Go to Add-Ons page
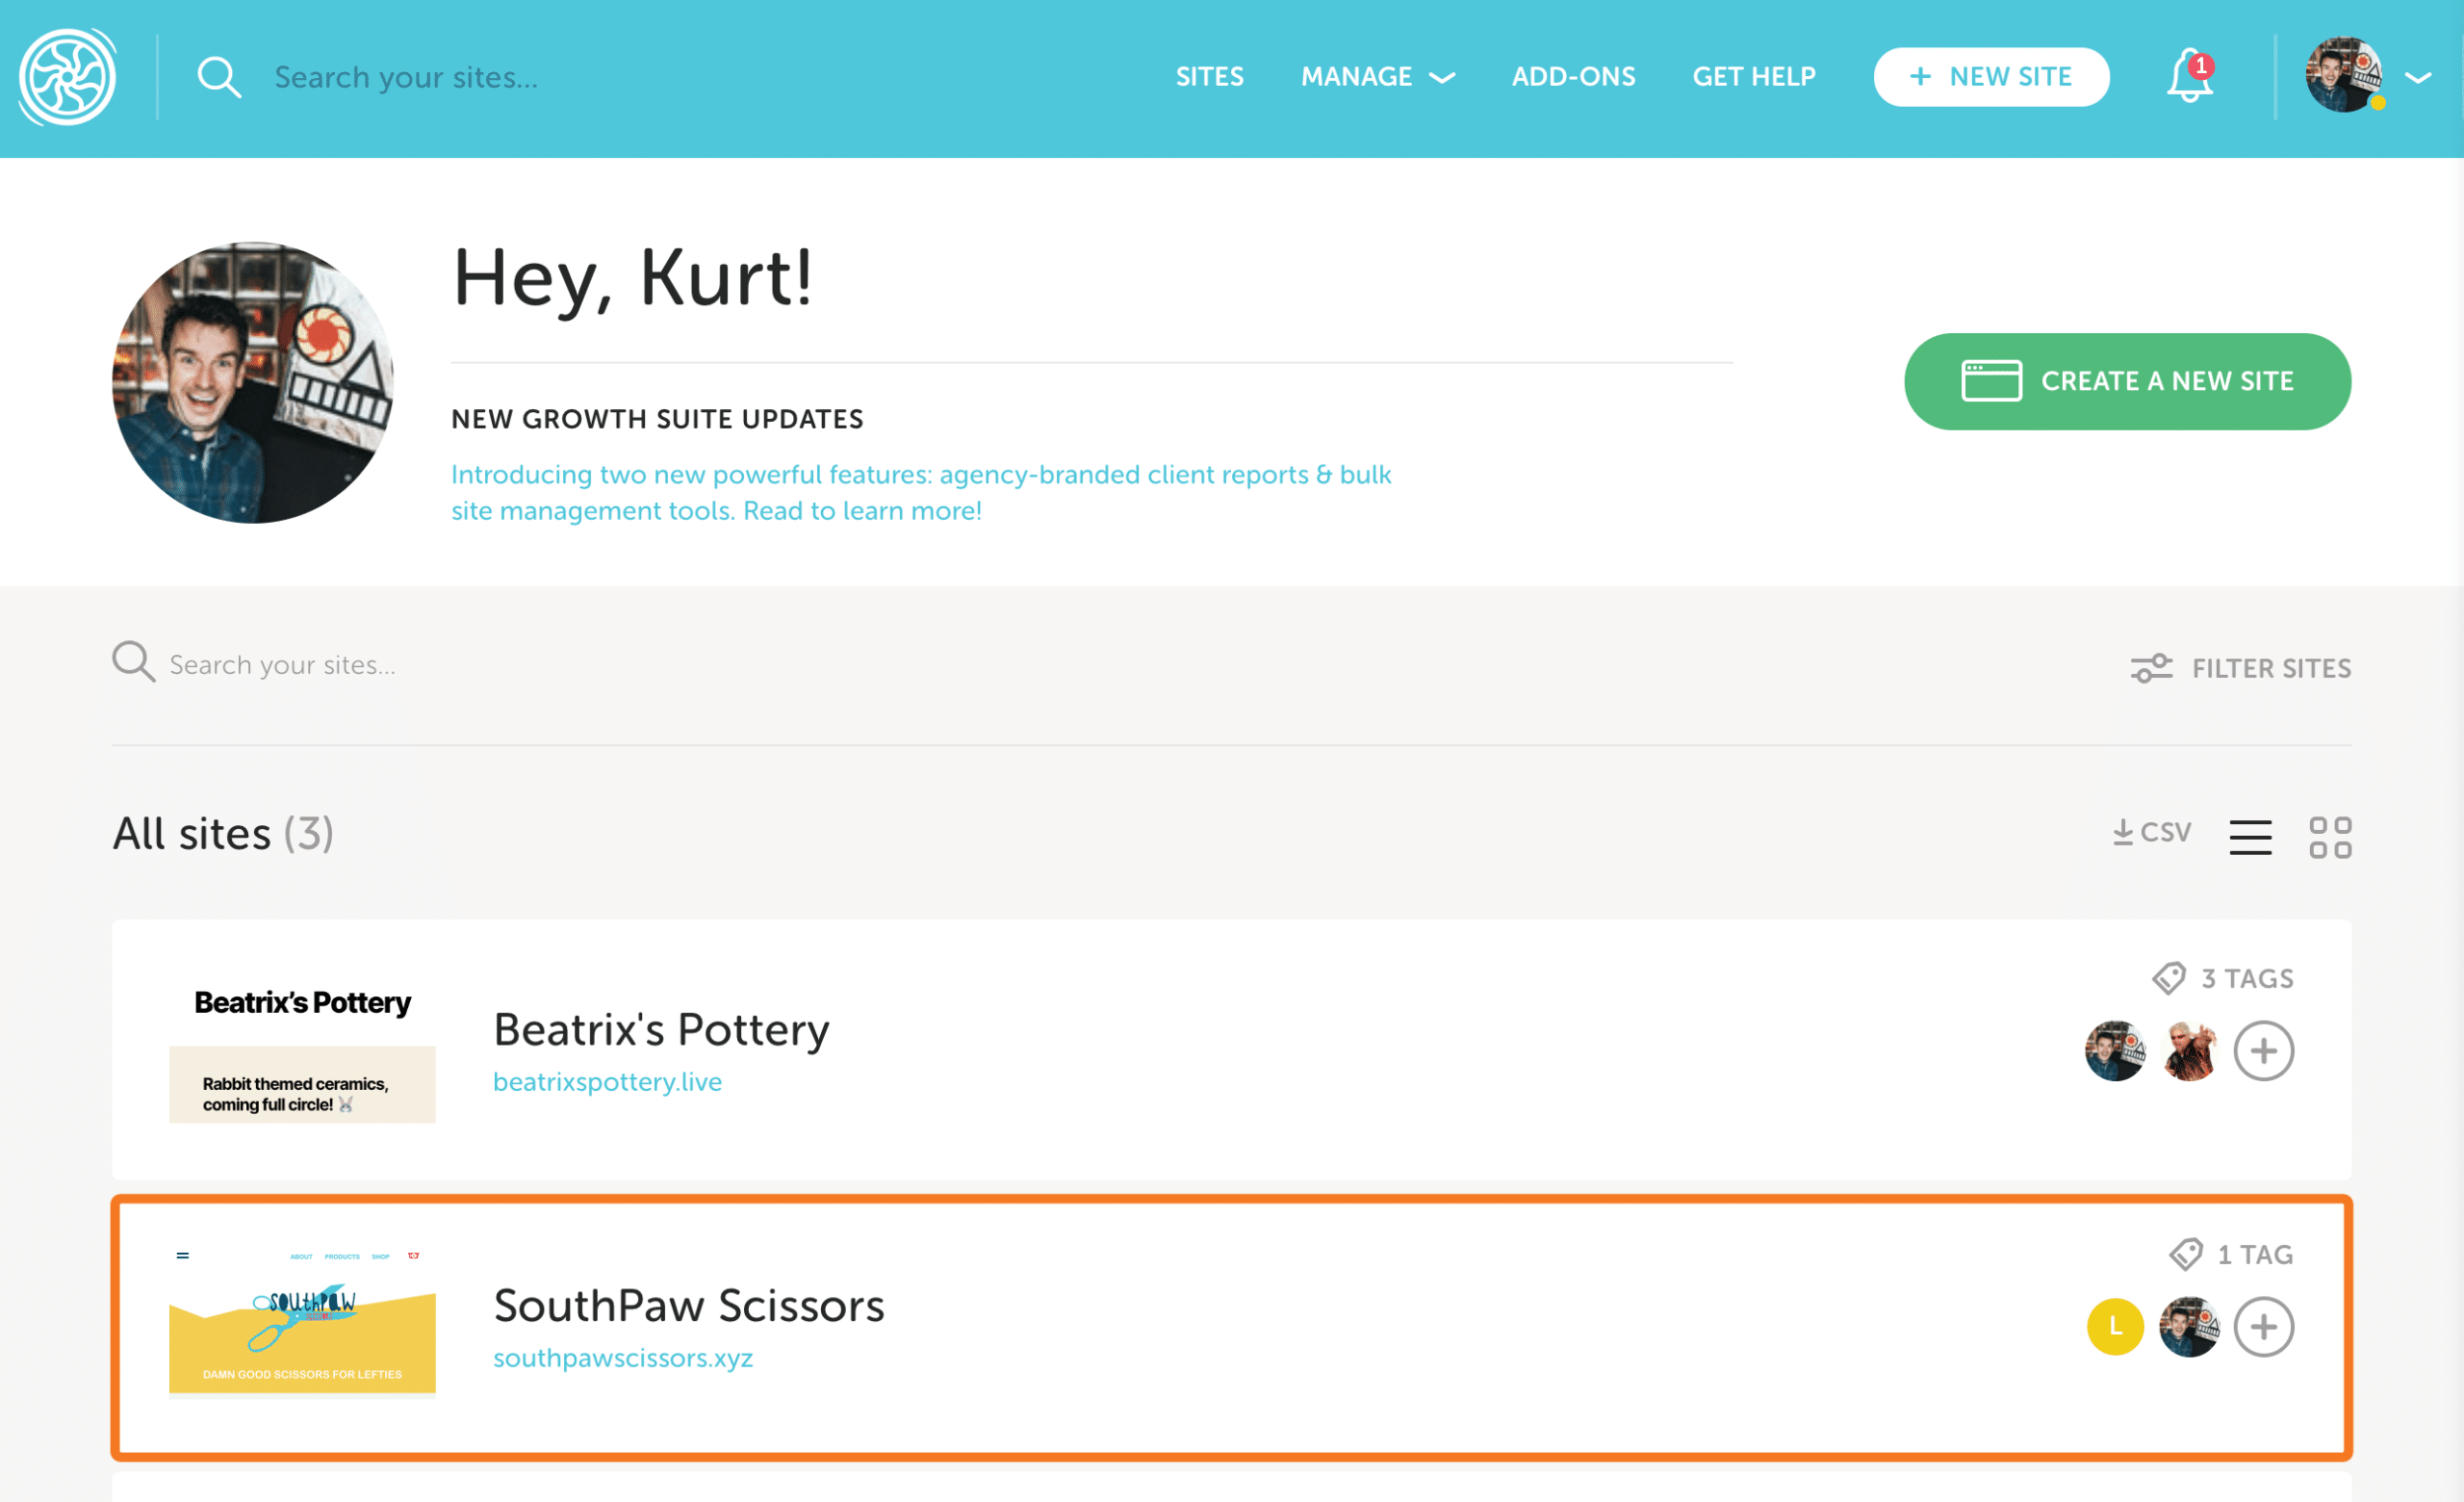Screen dimensions: 2464x1502 click(x=1573, y=77)
